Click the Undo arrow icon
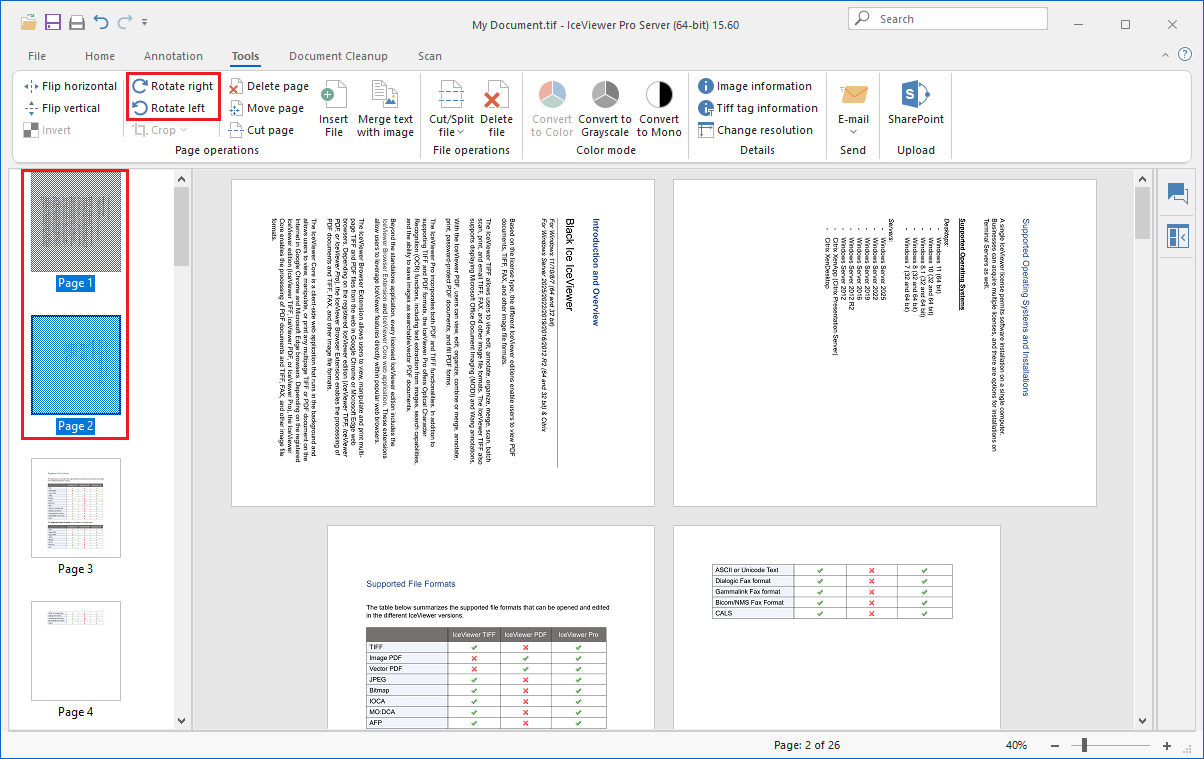Viewport: 1204px width, 759px height. [x=101, y=20]
